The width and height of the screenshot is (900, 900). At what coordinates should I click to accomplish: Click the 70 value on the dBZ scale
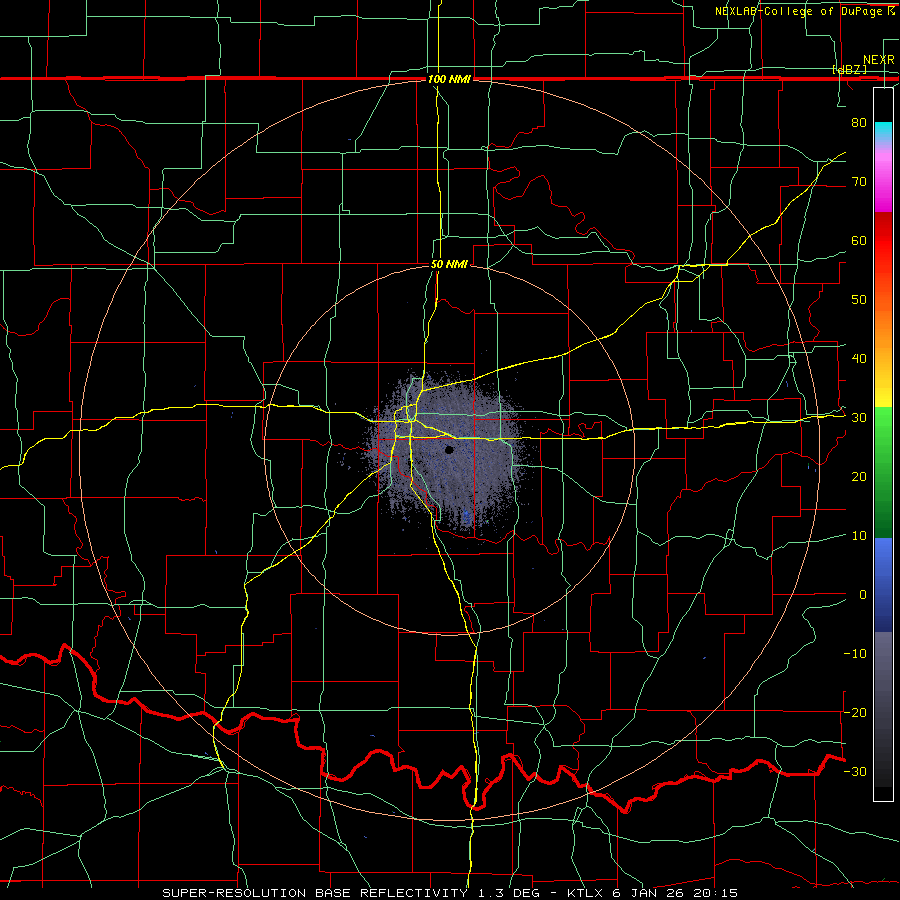(859, 182)
